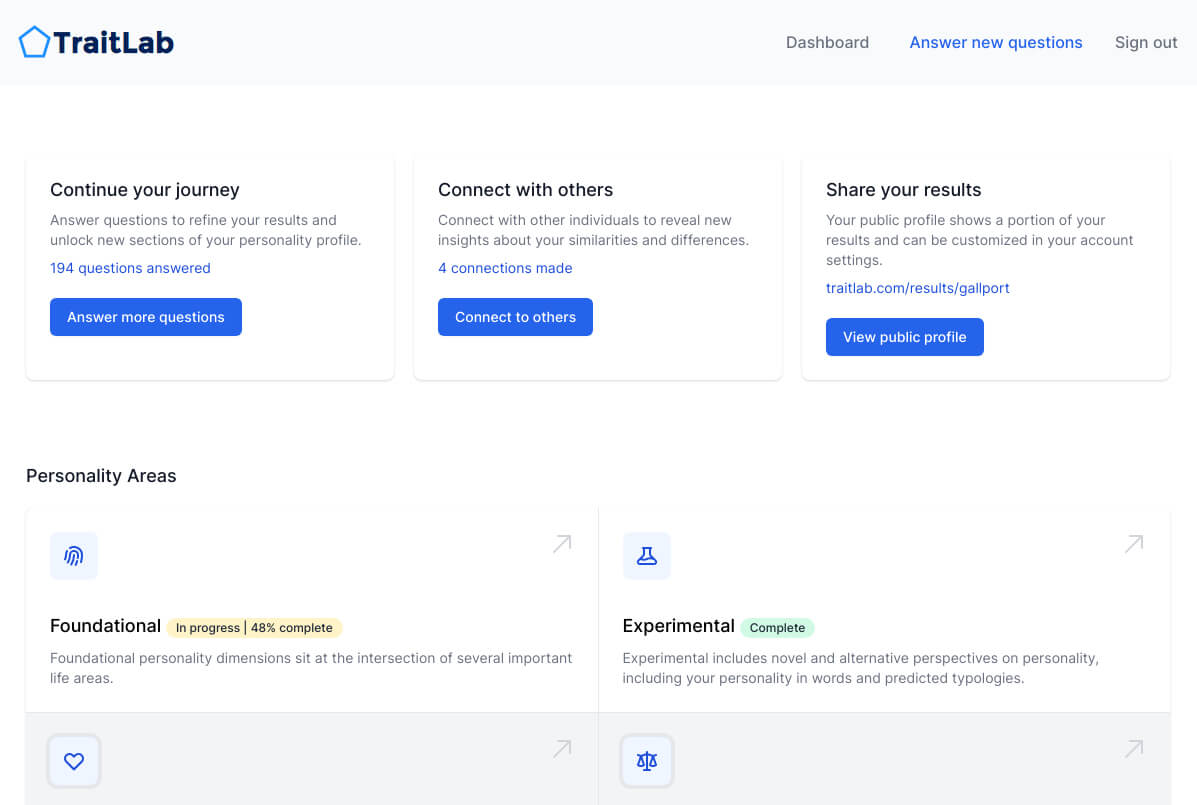Go to the Dashboard menu item

tap(827, 42)
